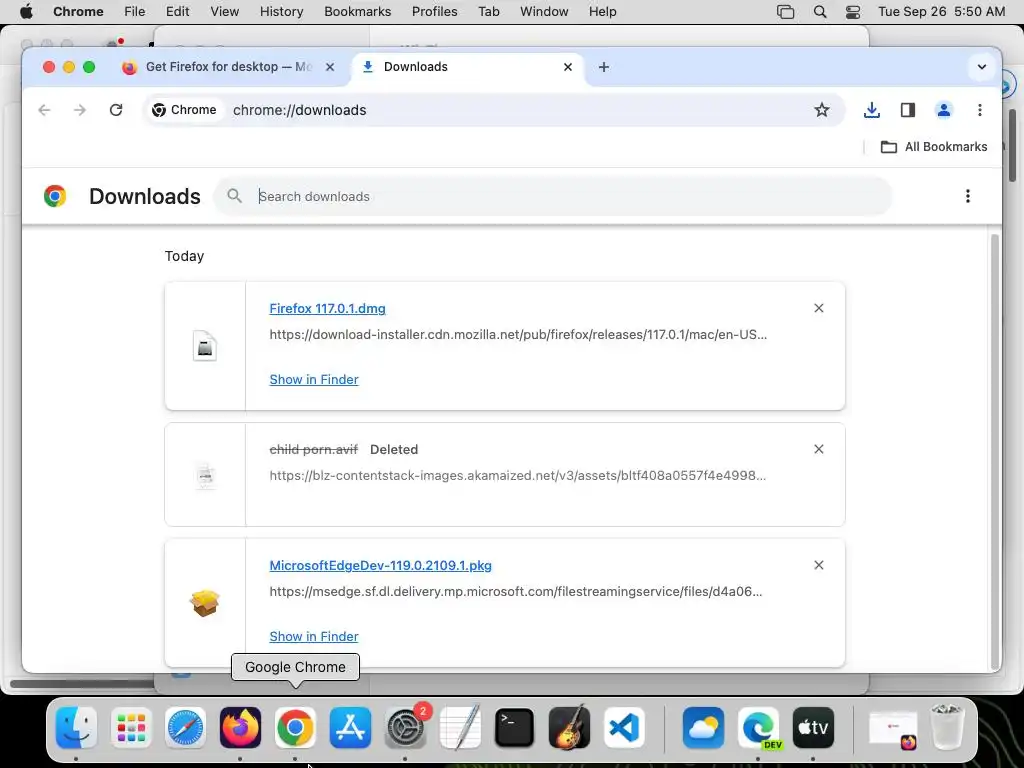The image size is (1024, 768).
Task: Open Firefox from the Dock
Action: coord(240,728)
